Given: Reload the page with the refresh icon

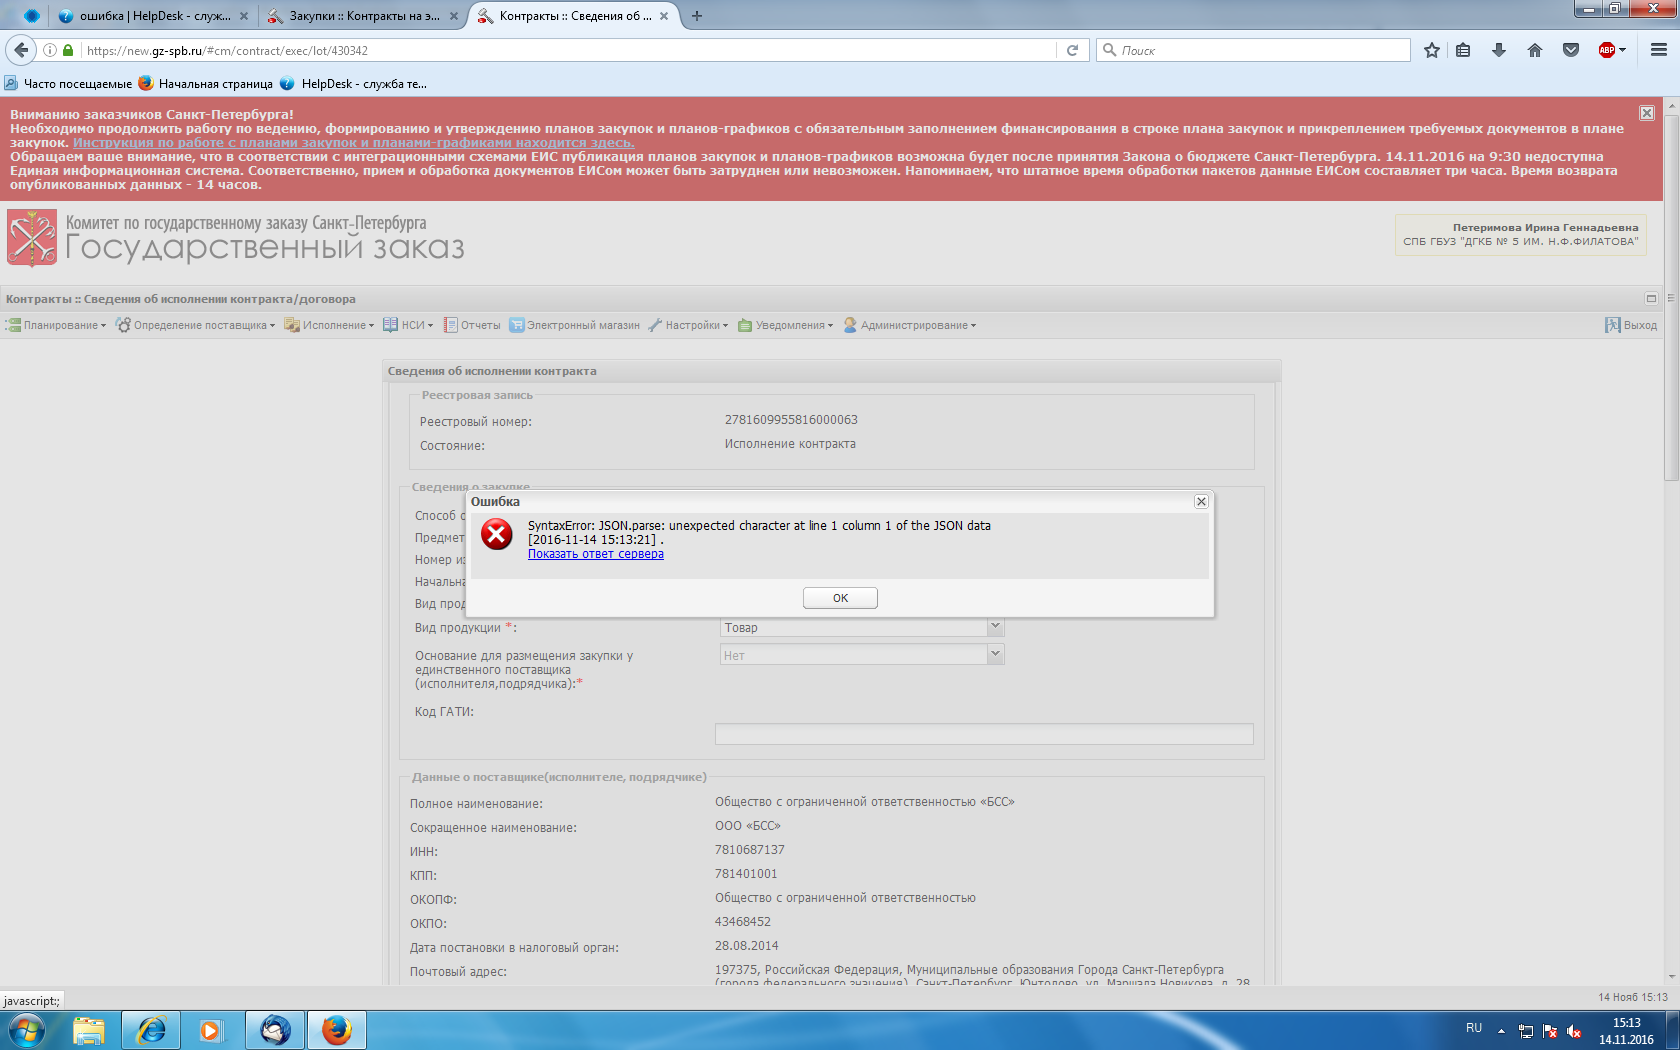Looking at the screenshot, I should coord(1072,50).
